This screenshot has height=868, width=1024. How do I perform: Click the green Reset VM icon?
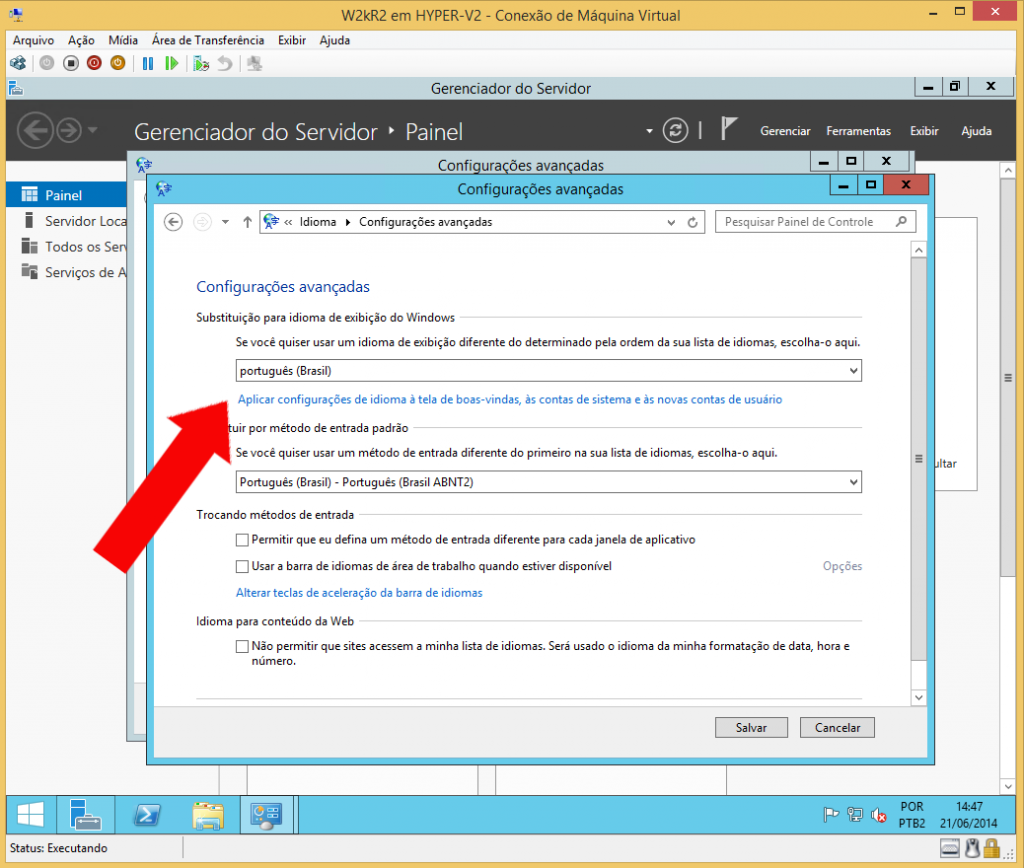(172, 63)
